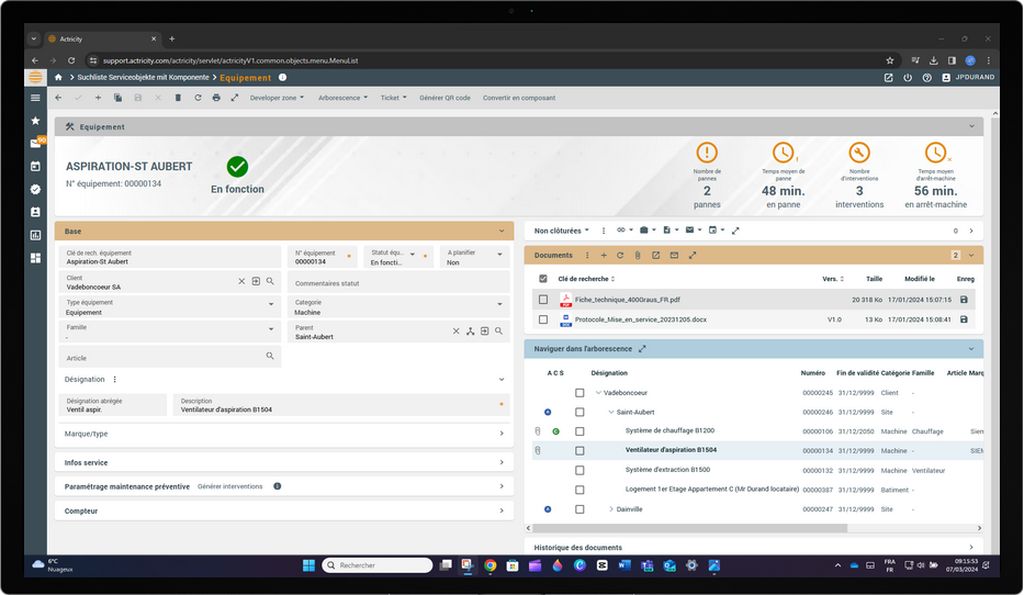Click the arborescence horizontal scrollbar
This screenshot has width=1024, height=595.
click(x=690, y=528)
